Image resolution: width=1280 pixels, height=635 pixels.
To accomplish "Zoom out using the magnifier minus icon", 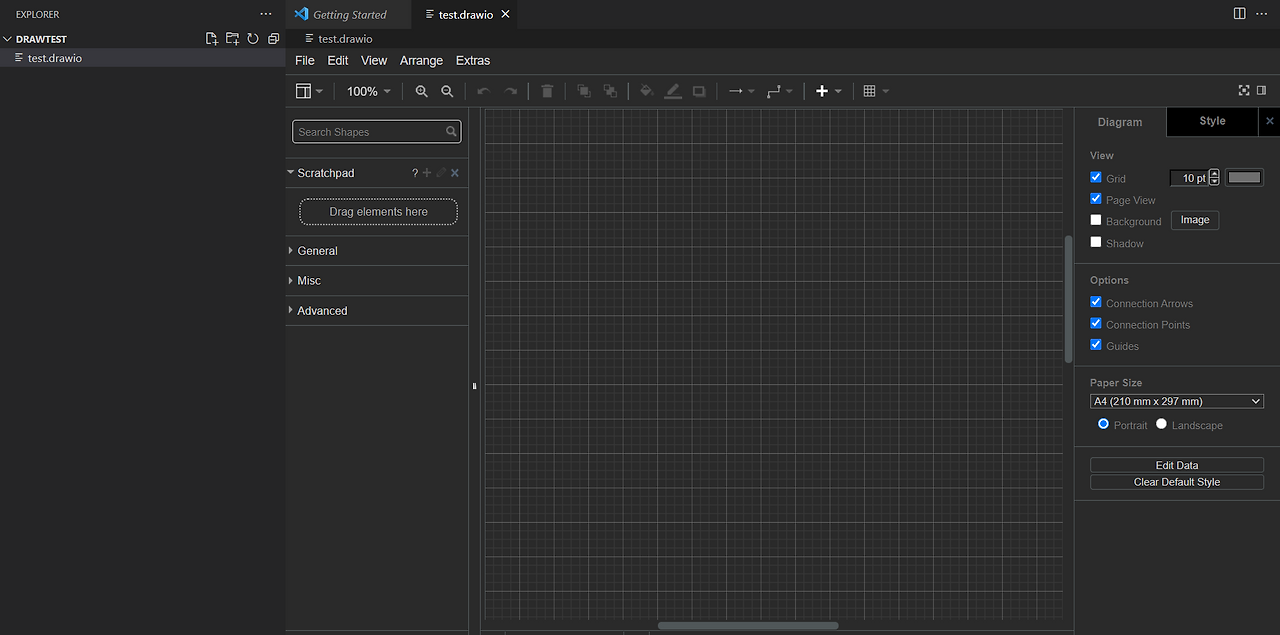I will (447, 91).
